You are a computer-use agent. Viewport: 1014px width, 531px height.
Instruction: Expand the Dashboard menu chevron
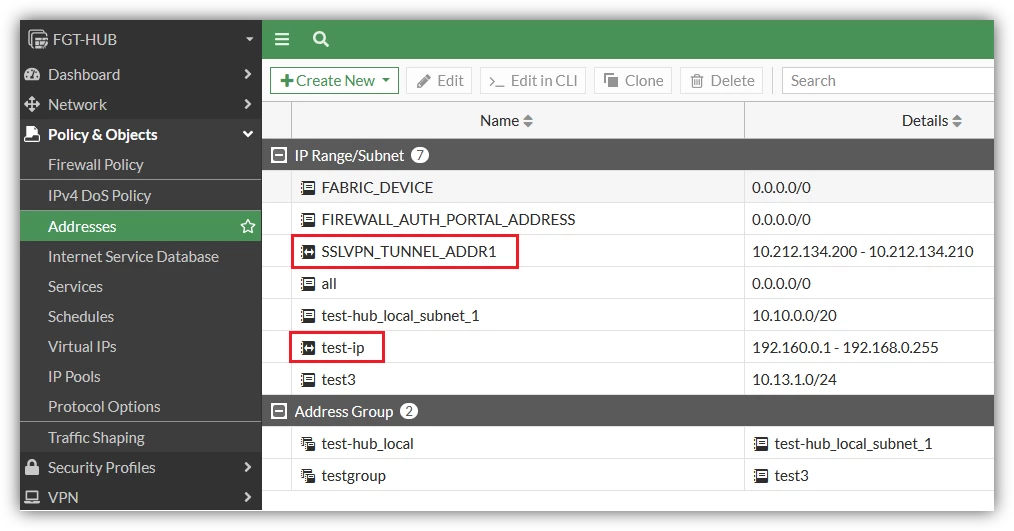(248, 74)
